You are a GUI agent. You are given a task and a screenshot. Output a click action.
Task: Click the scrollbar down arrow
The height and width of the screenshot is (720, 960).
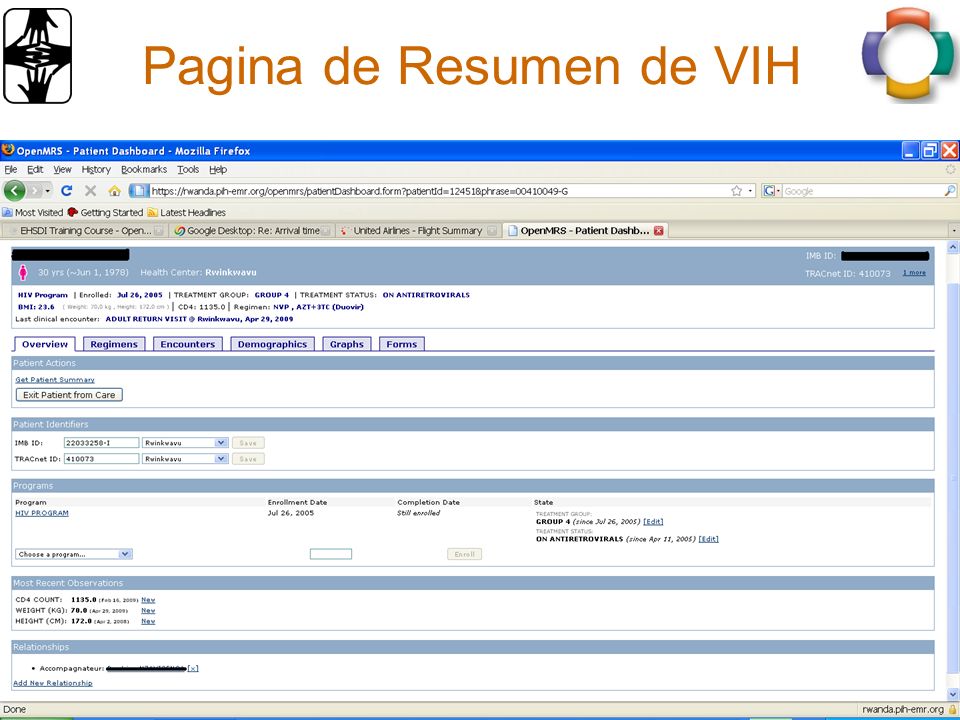[953, 694]
